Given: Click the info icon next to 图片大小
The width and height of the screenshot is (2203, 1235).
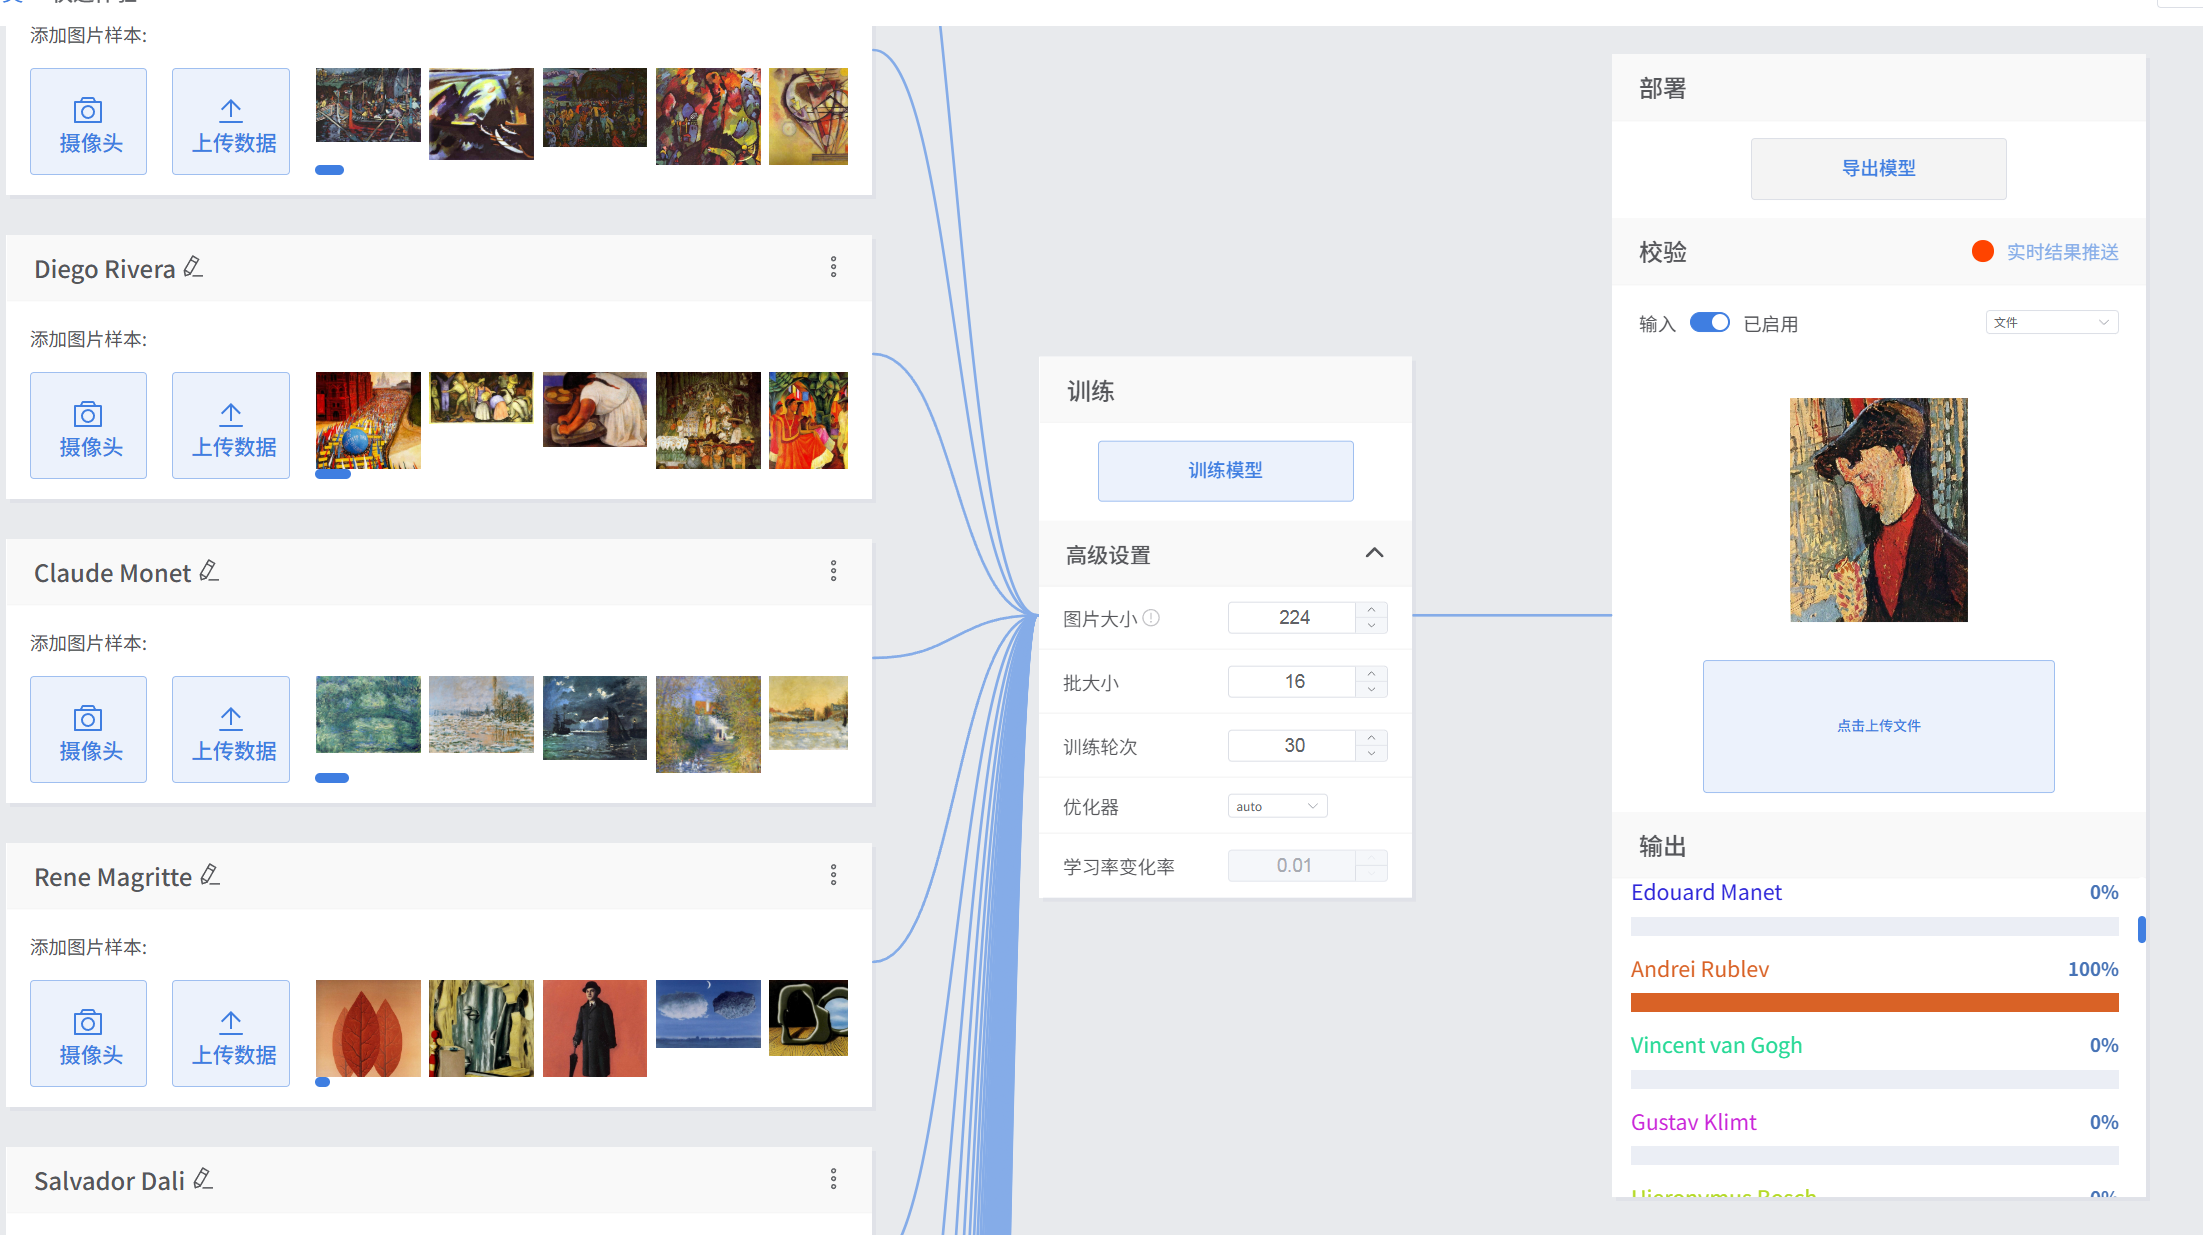Looking at the screenshot, I should (1151, 618).
